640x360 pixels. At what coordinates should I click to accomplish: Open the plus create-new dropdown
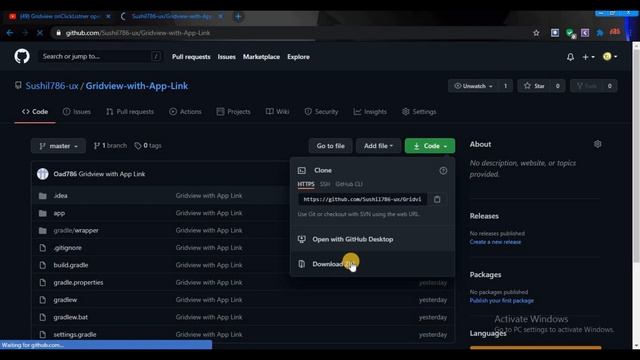588,57
